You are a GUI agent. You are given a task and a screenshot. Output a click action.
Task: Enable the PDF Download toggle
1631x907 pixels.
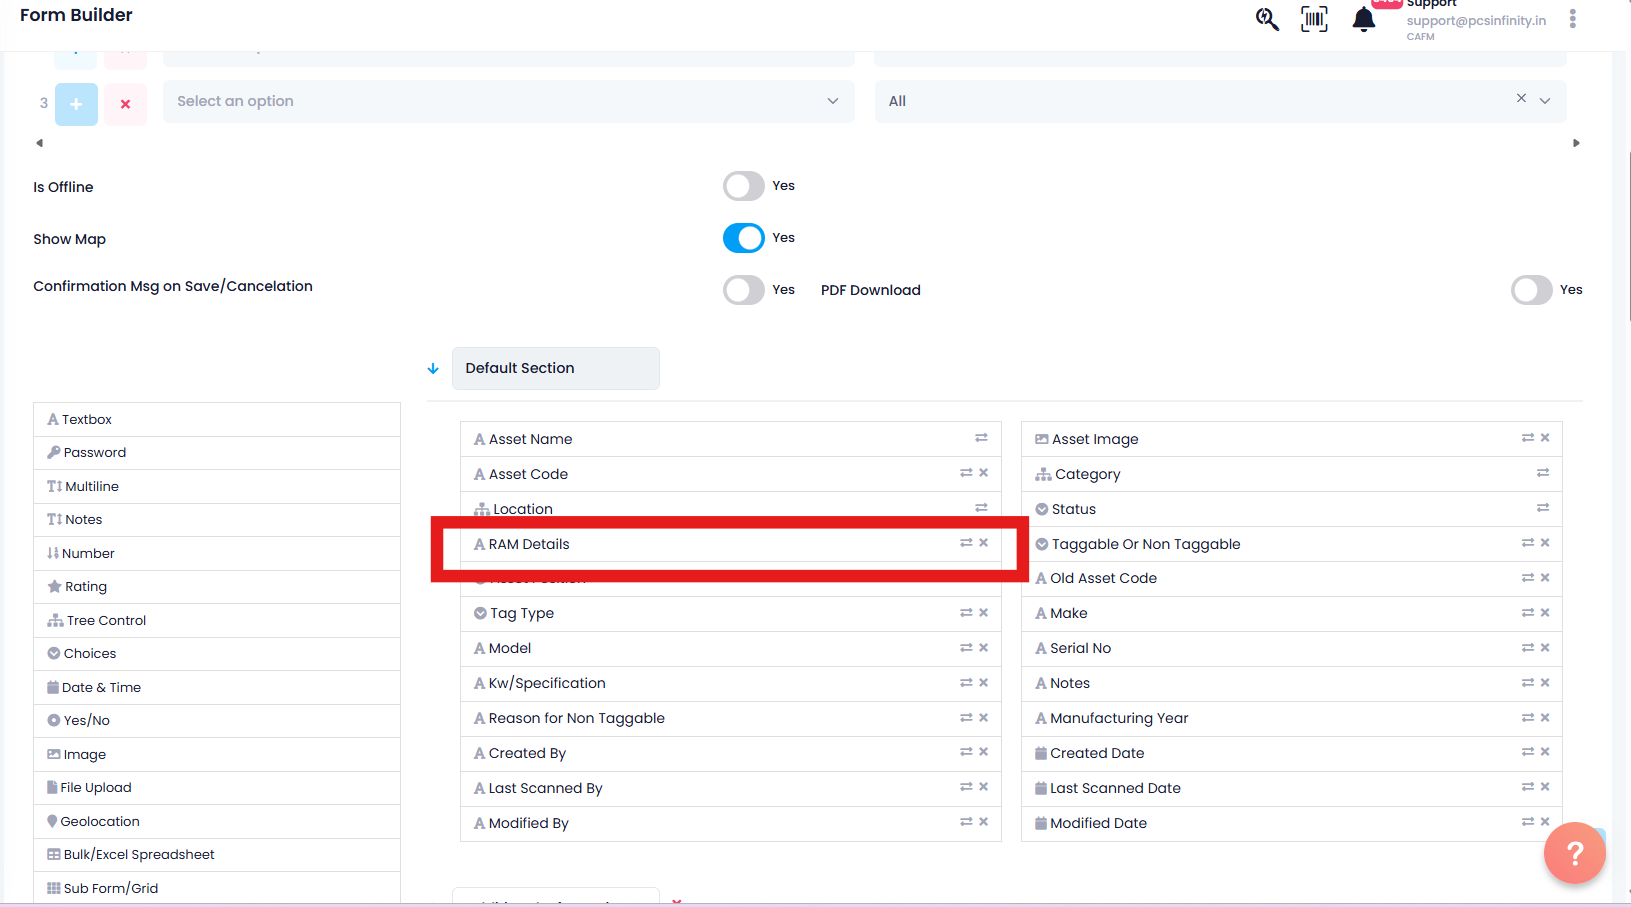1531,290
